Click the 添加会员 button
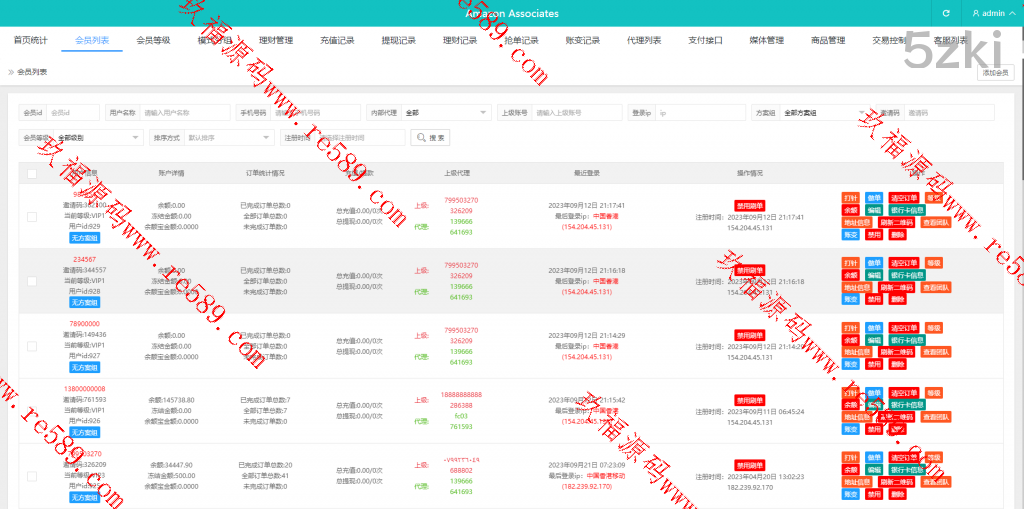The width and height of the screenshot is (1024, 509). 994,73
